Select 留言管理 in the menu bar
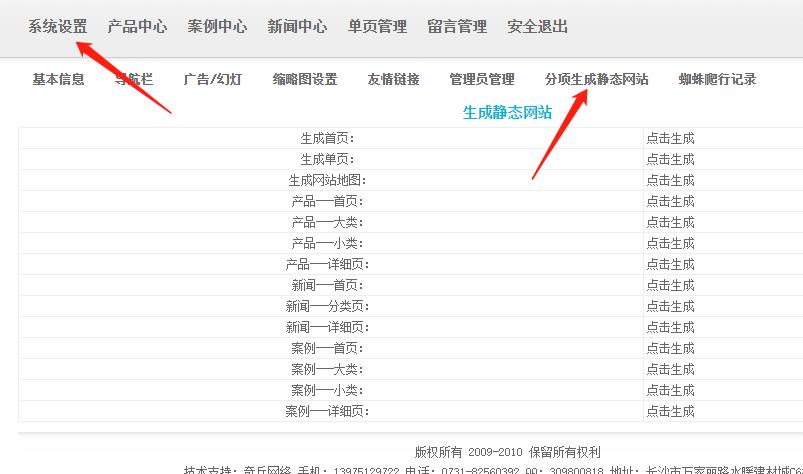 point(457,27)
